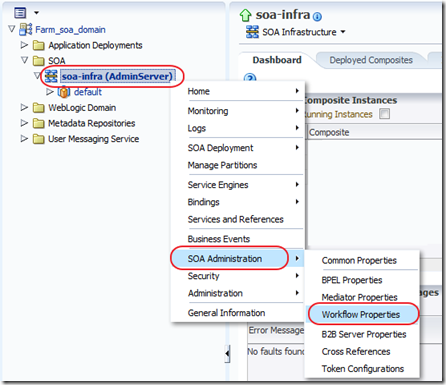The image size is (446, 385).
Task: Select soa-infra (AdminServer) in the tree
Action: (117, 76)
